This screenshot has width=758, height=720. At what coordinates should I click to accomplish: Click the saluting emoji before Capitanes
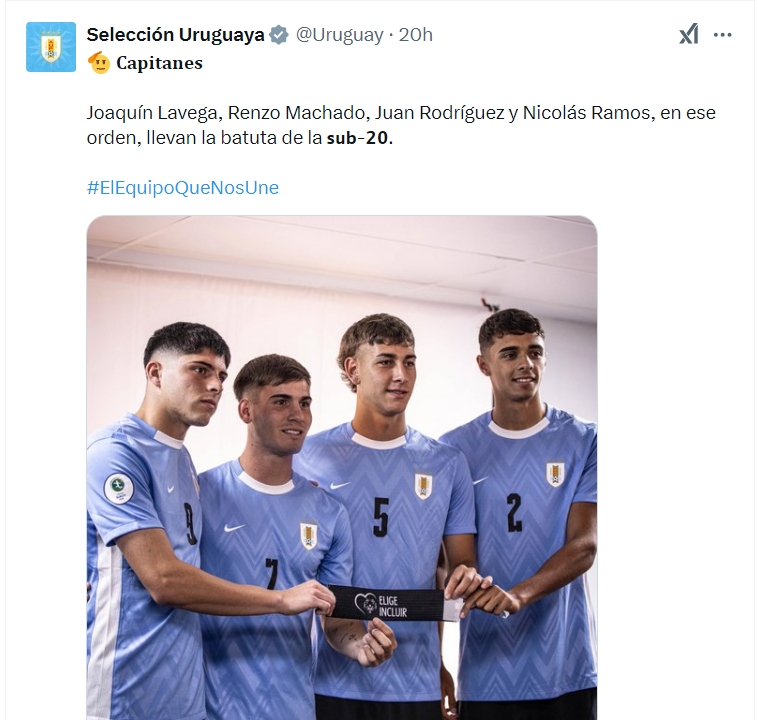click(x=99, y=63)
